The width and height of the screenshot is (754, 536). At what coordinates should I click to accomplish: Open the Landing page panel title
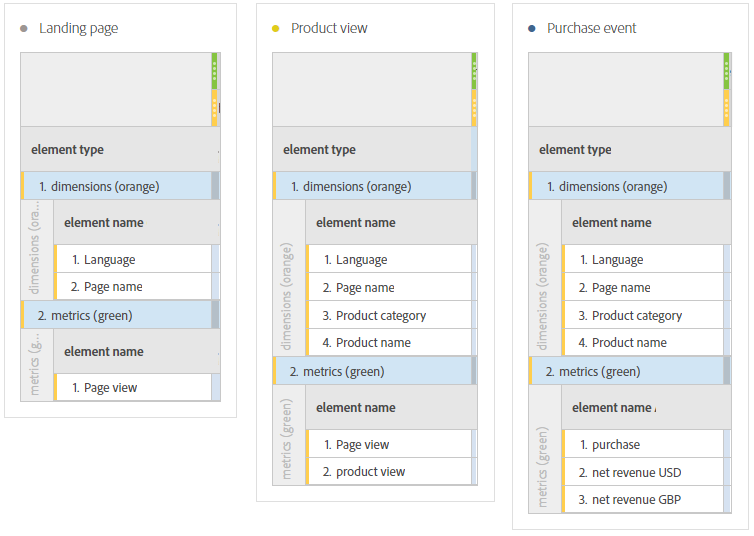[78, 29]
